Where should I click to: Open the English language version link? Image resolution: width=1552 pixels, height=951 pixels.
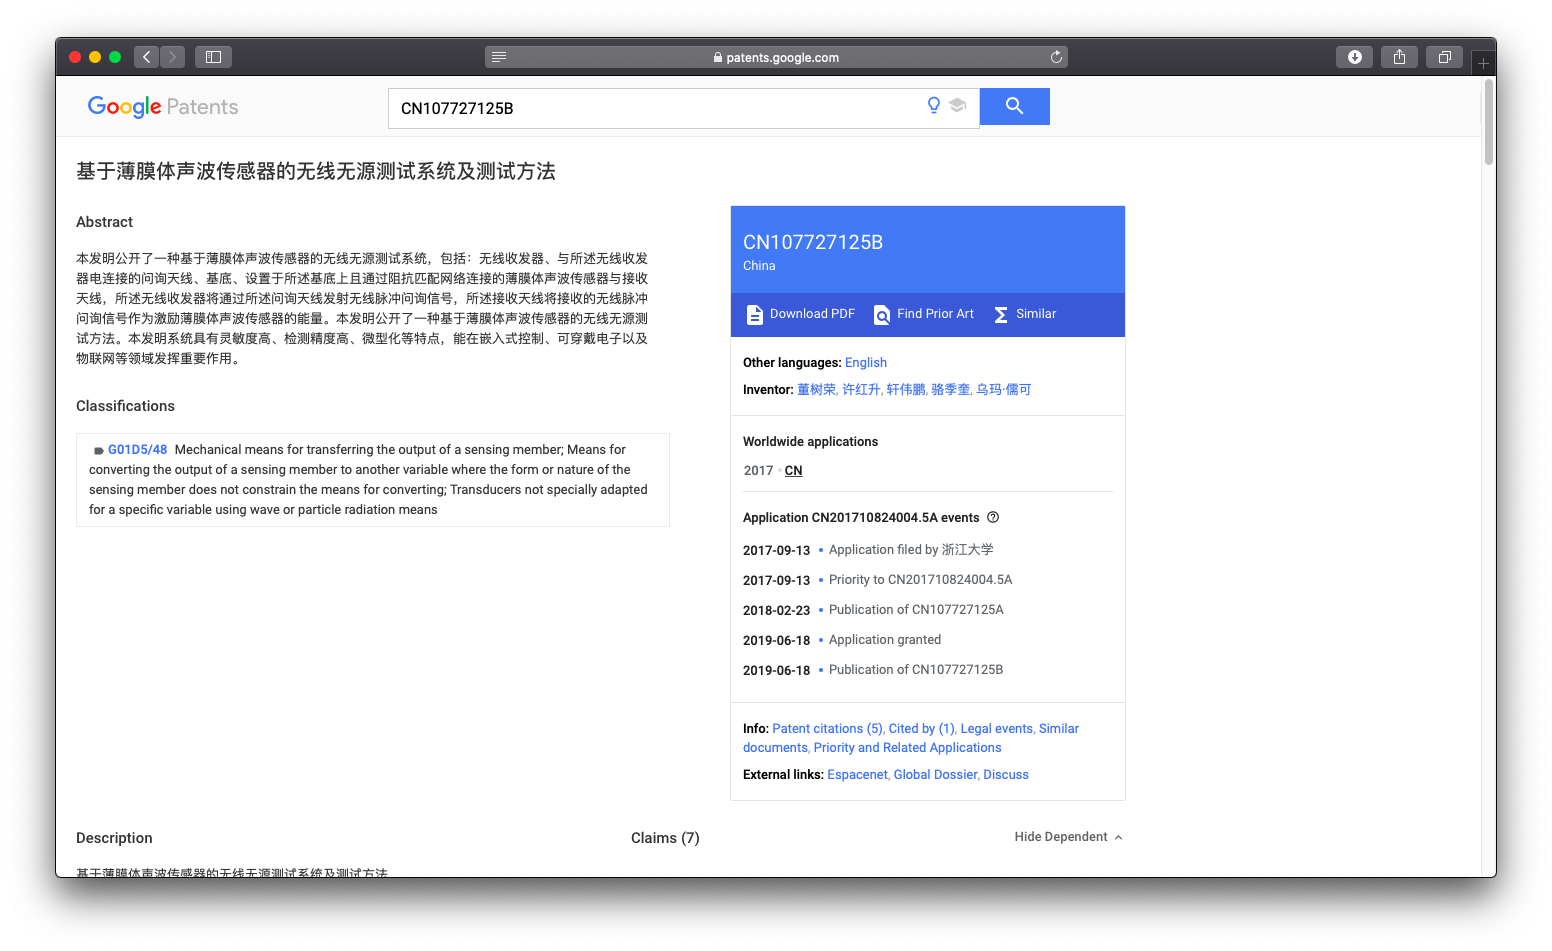point(866,363)
